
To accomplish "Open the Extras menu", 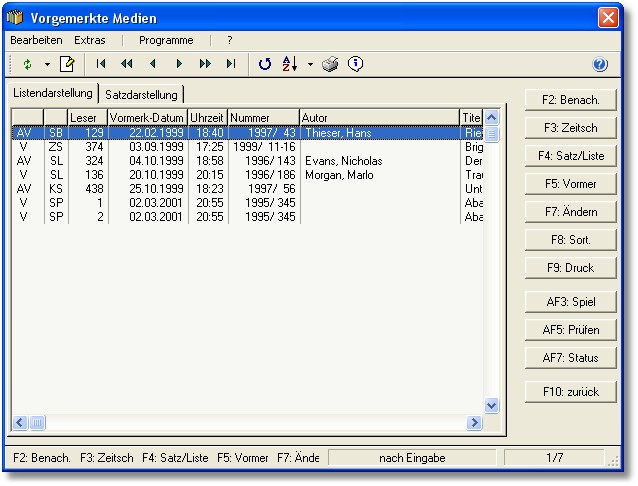I will click(x=90, y=40).
